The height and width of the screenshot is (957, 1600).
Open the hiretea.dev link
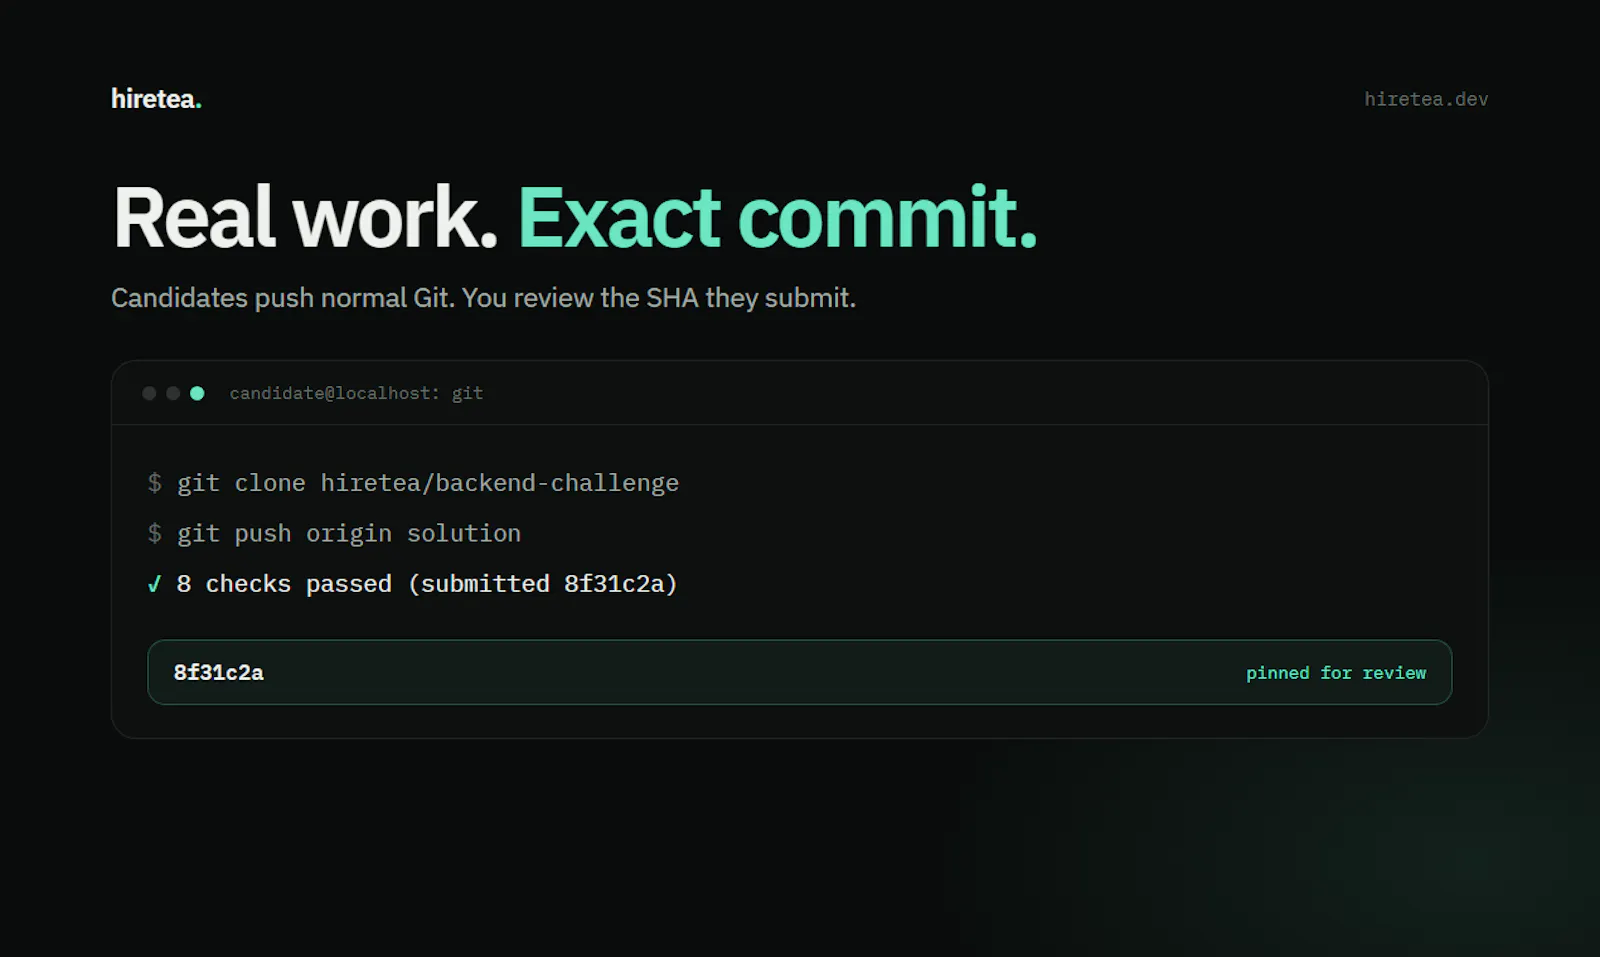pos(1426,99)
